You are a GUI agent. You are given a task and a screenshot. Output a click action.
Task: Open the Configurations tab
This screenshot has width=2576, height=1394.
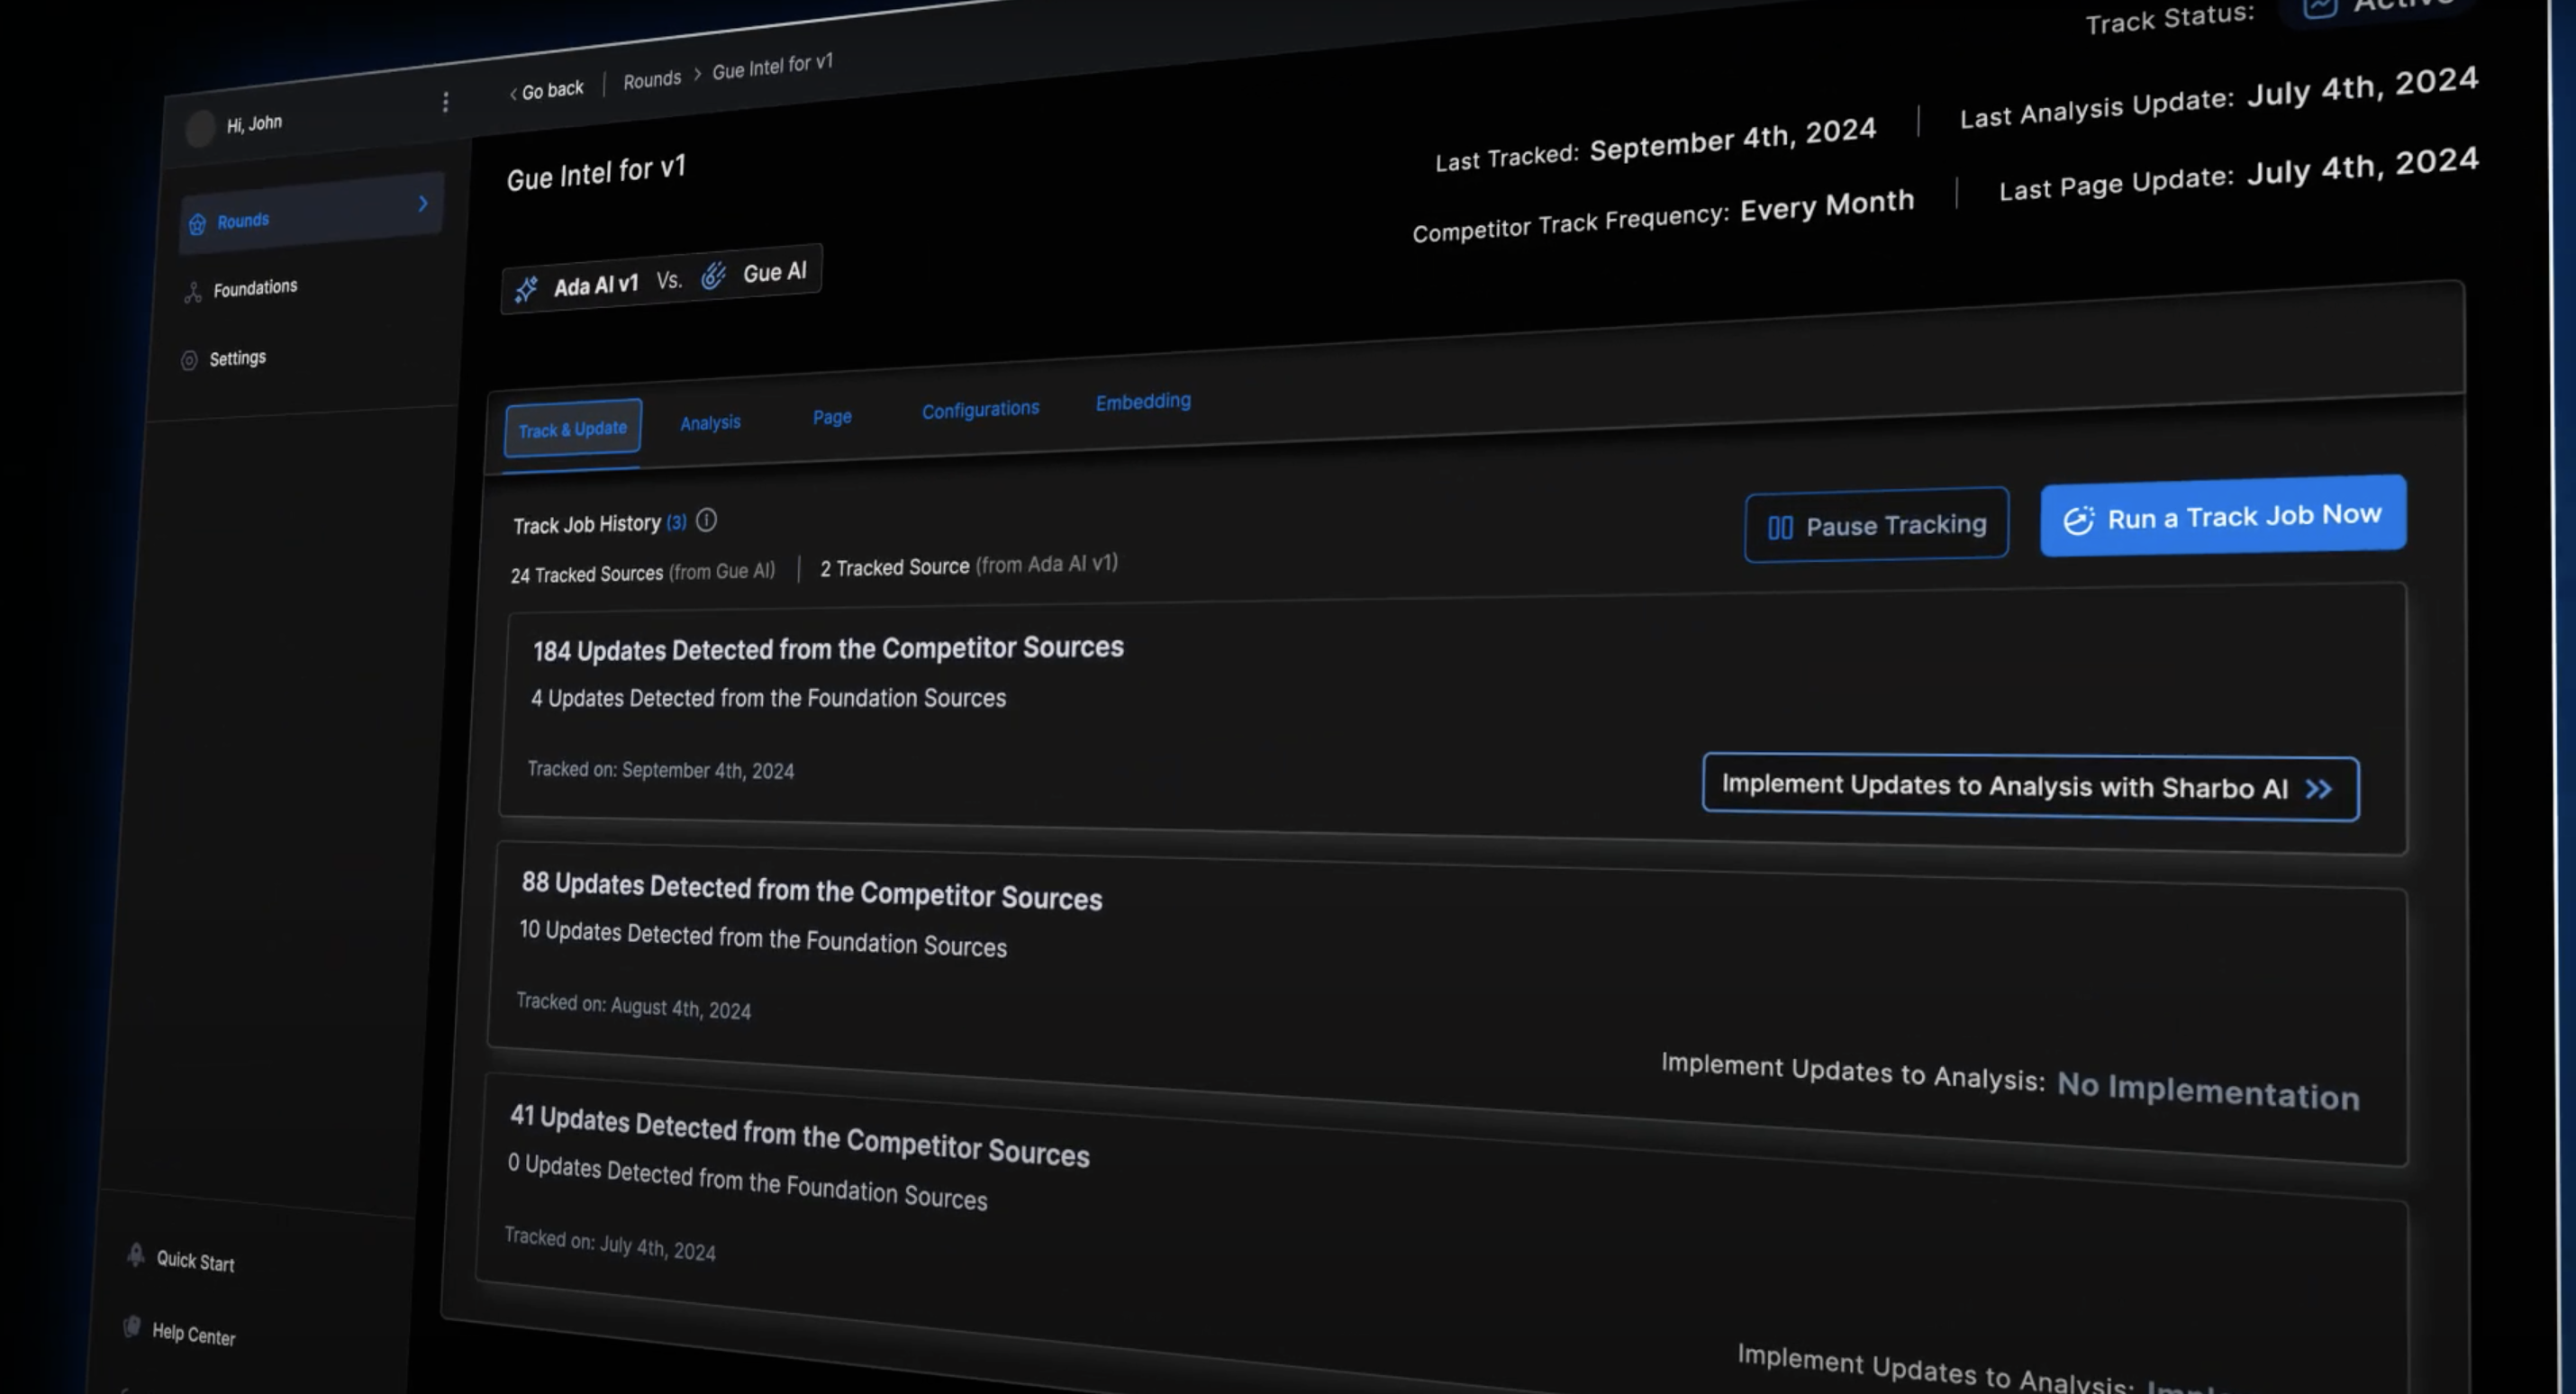pyautogui.click(x=980, y=410)
